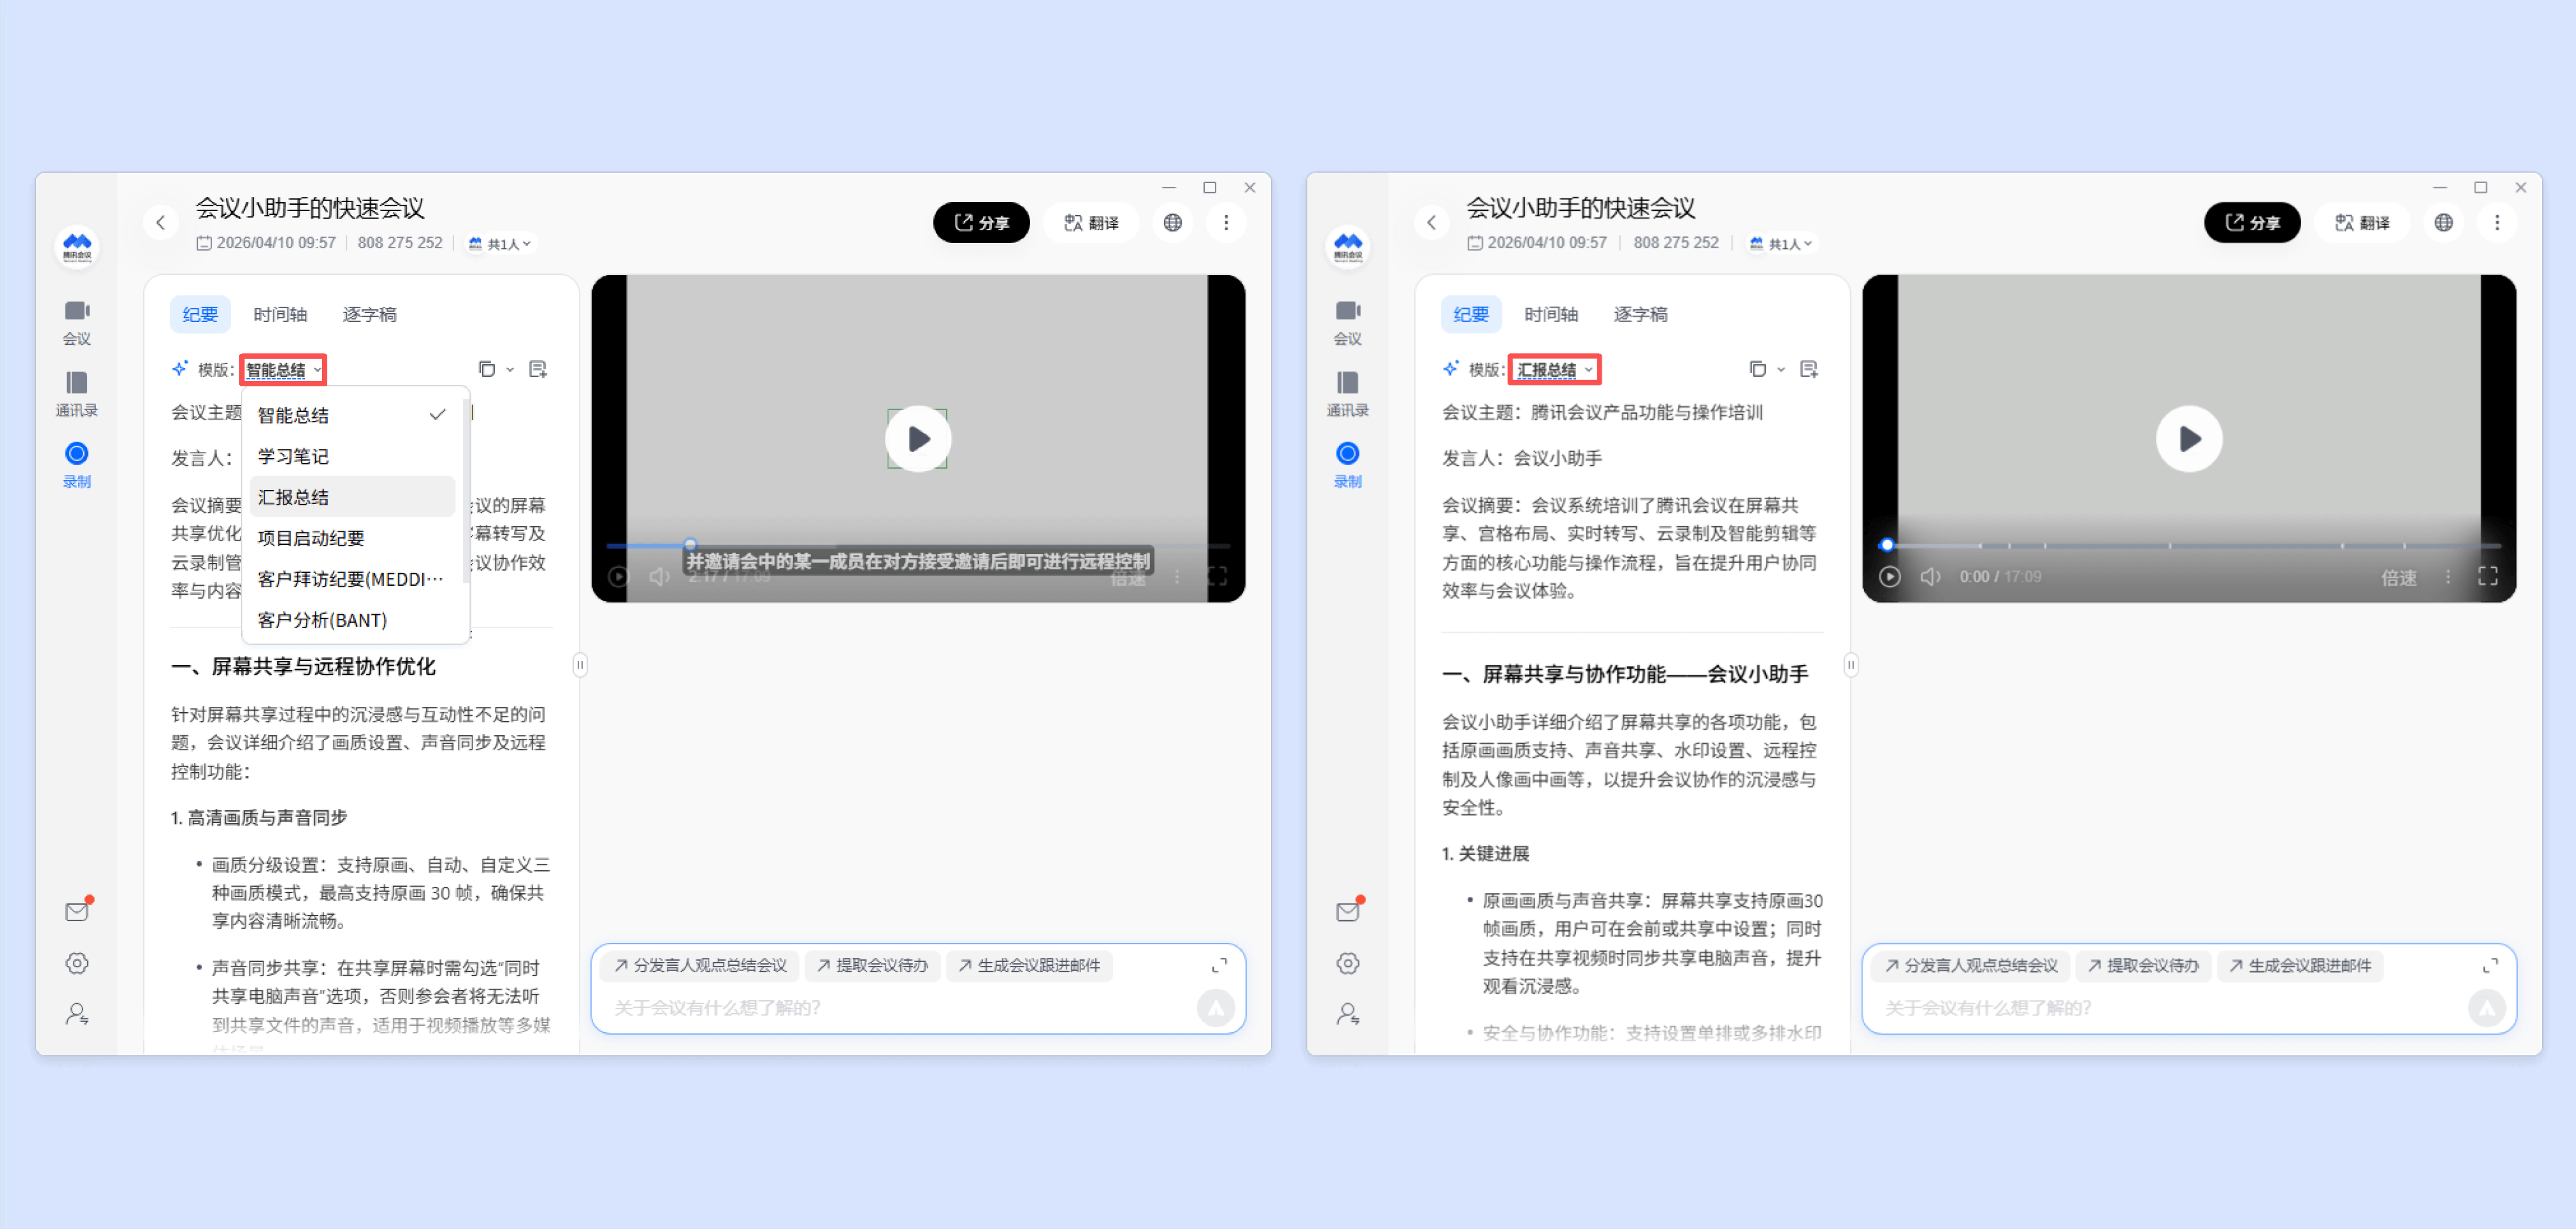This screenshot has width=2576, height=1229.
Task: Switch to 逐字稿 tab in left window
Action: click(369, 314)
